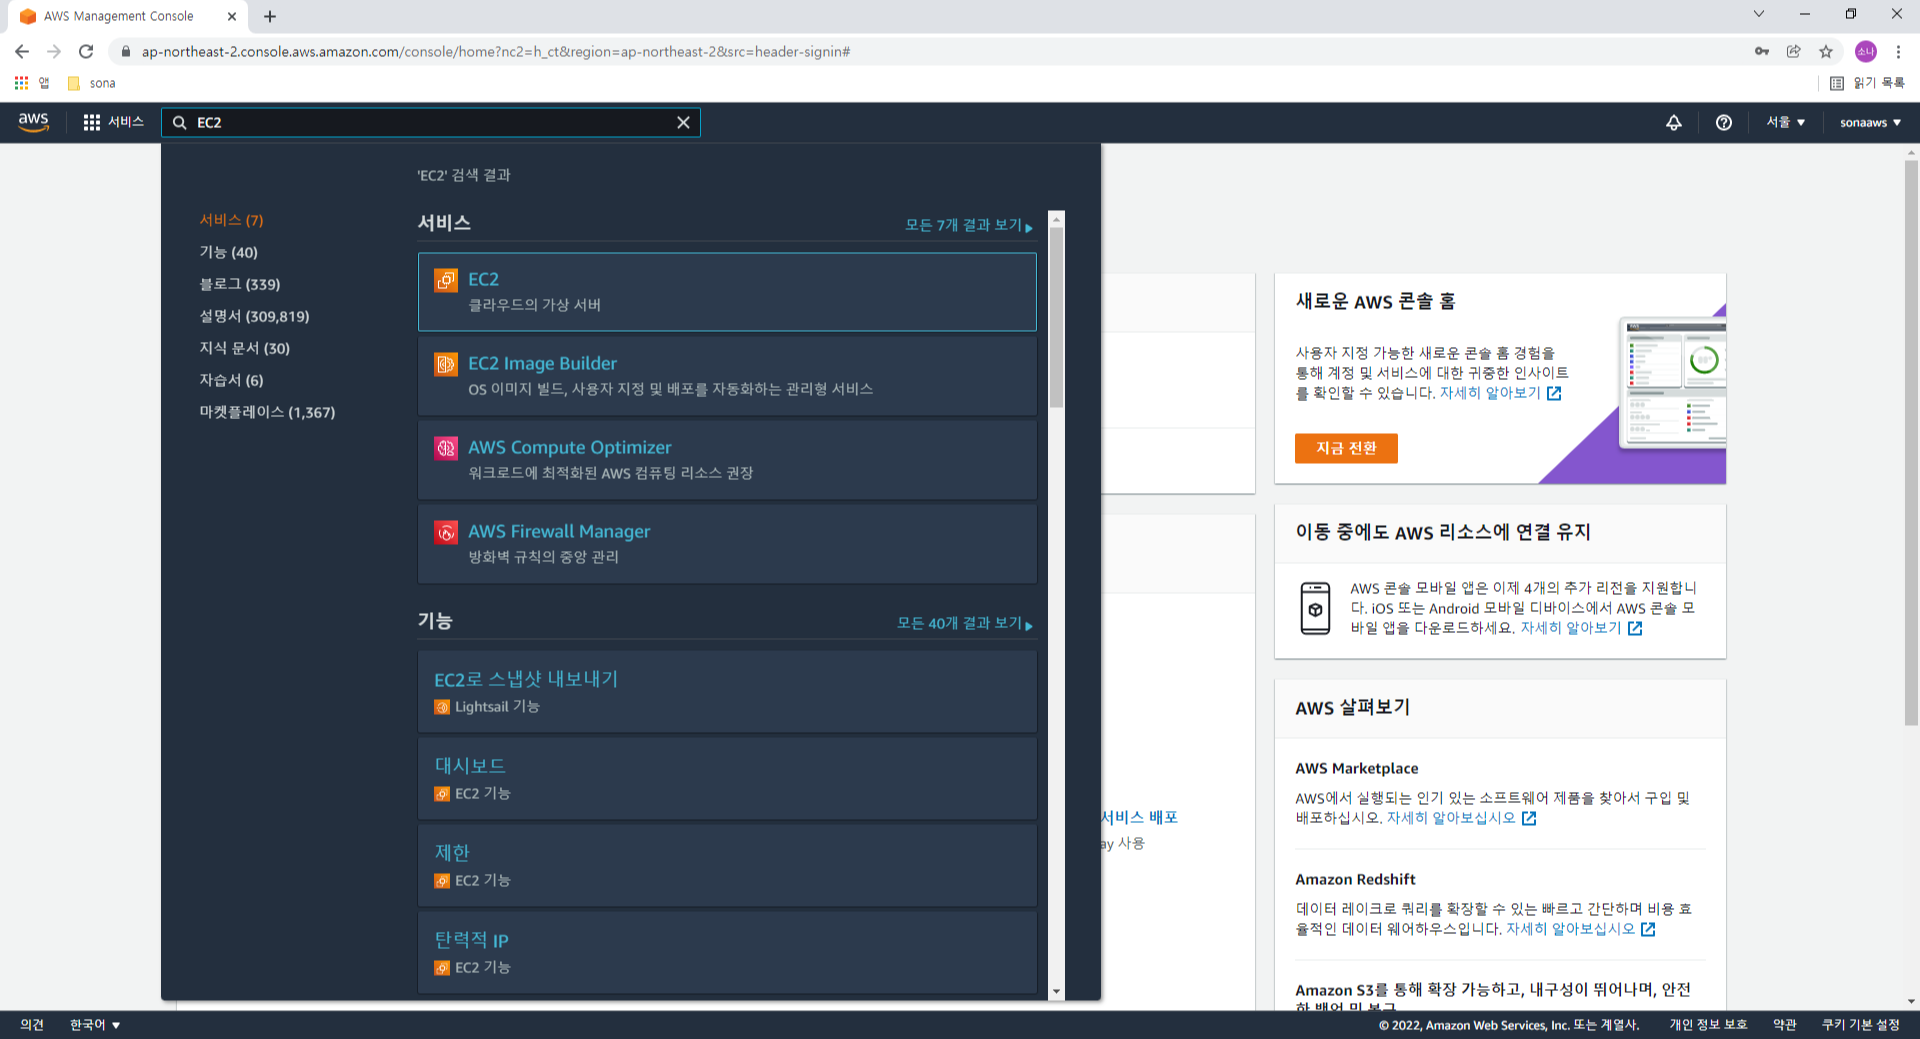The width and height of the screenshot is (1920, 1039).
Task: Open EC2로 스냅샷 내보내기 feature
Action: point(727,692)
